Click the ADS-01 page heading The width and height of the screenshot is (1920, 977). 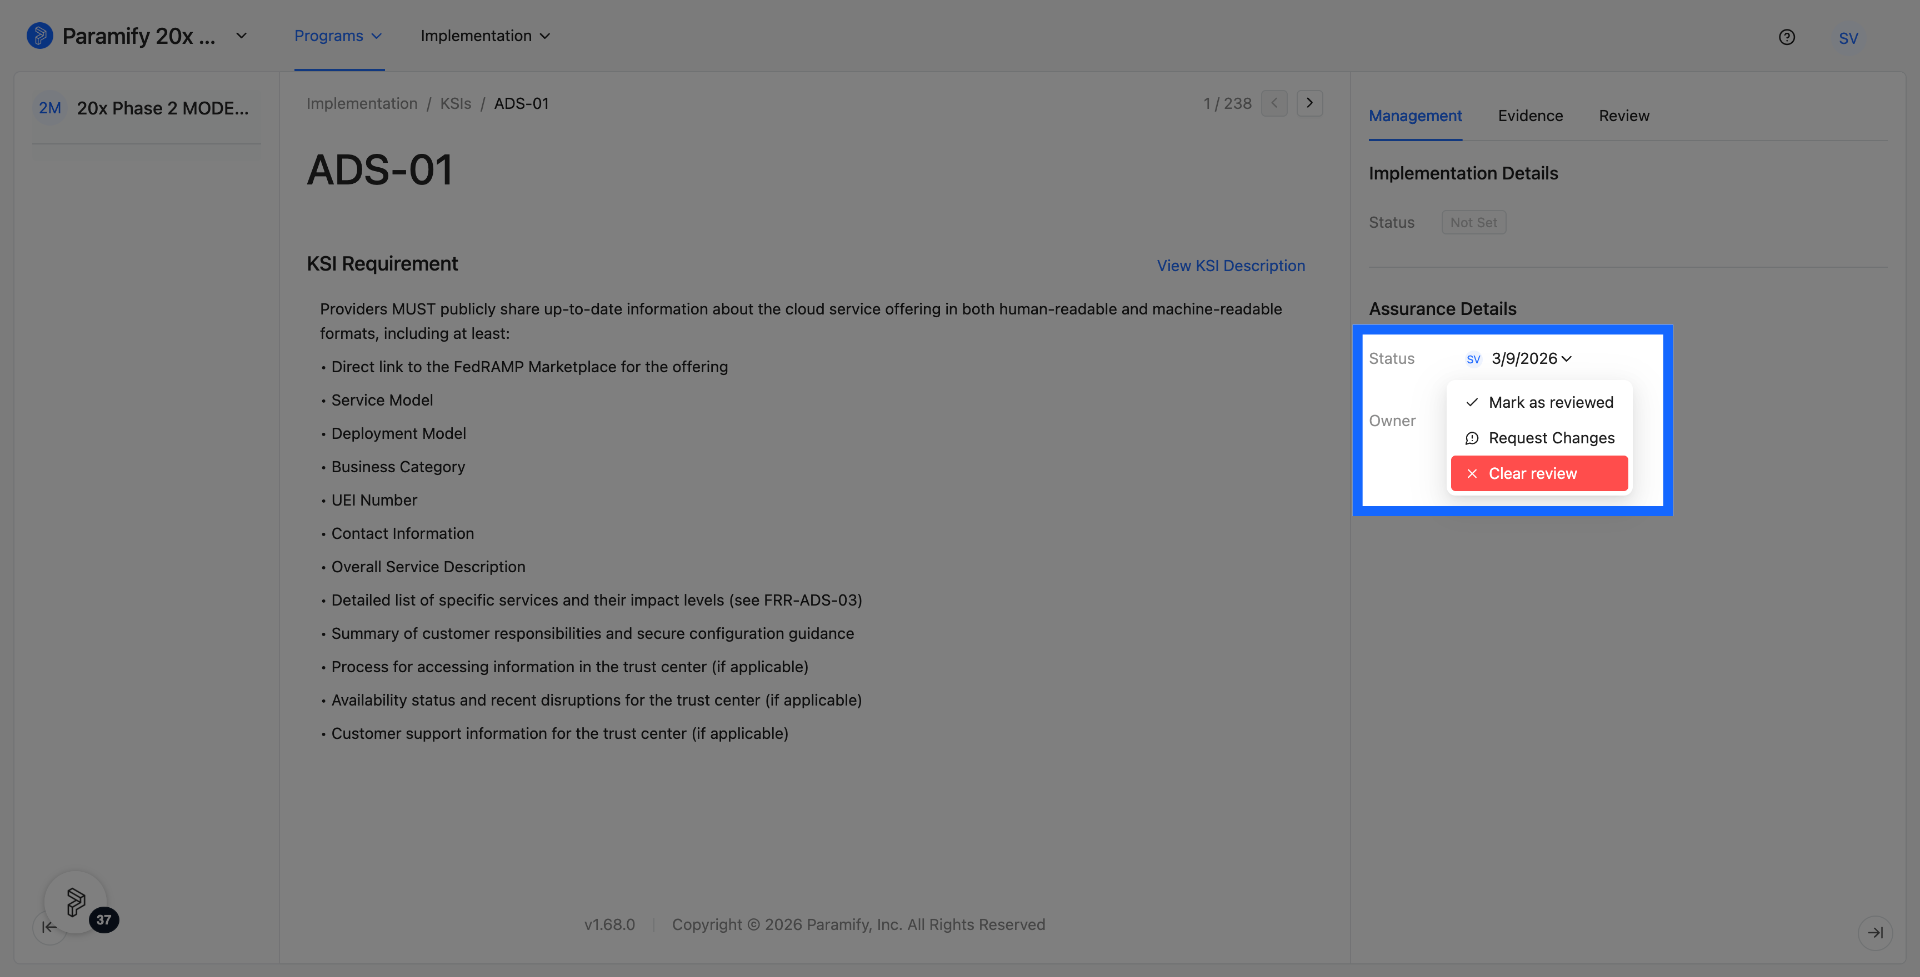point(380,170)
